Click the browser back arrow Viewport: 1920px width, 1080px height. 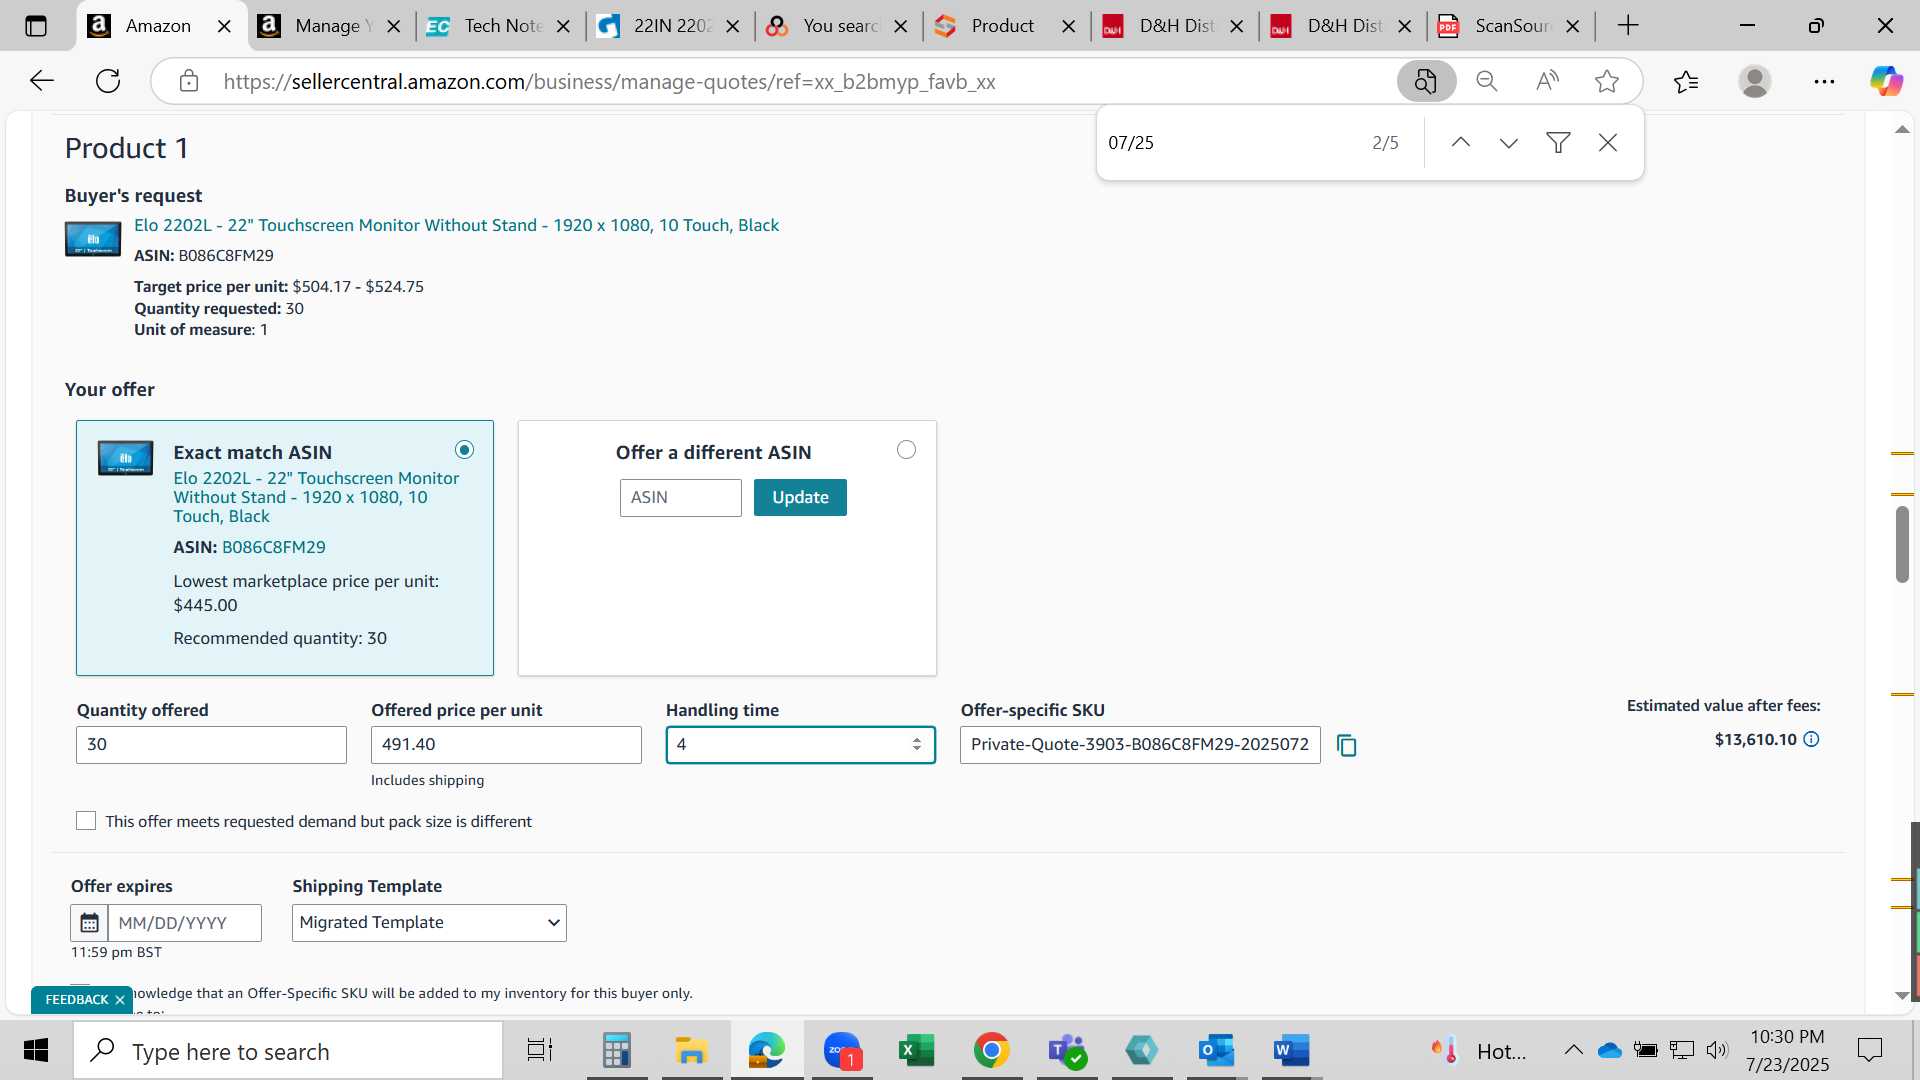tap(41, 81)
